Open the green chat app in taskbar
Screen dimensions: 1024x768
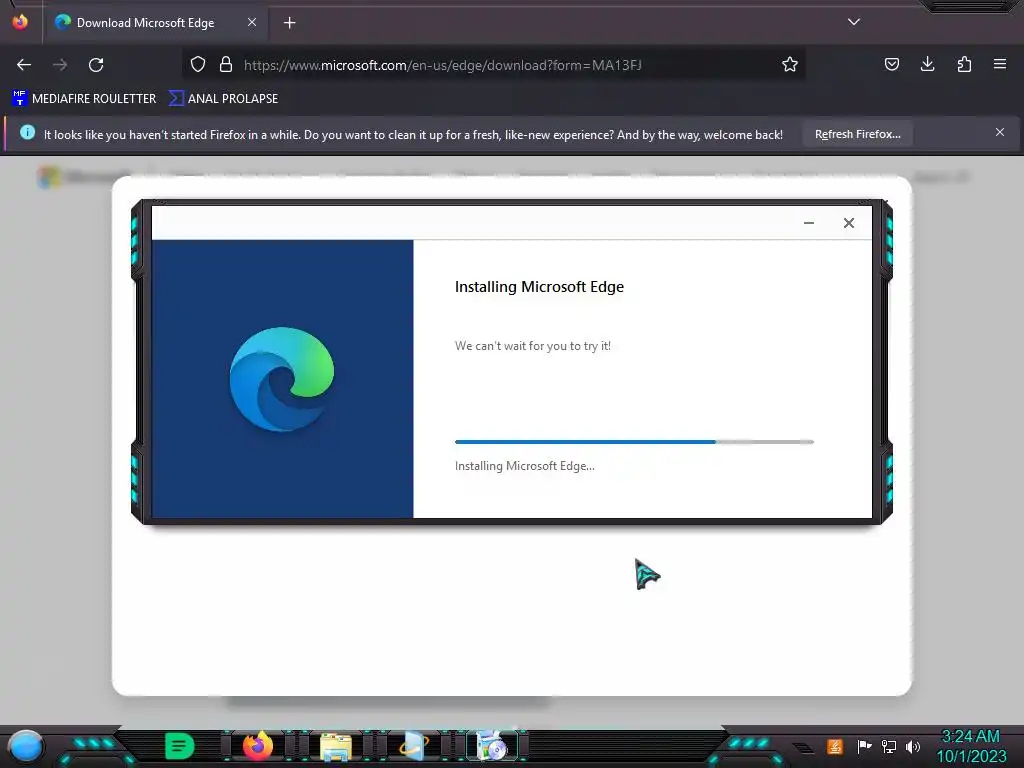pyautogui.click(x=179, y=746)
